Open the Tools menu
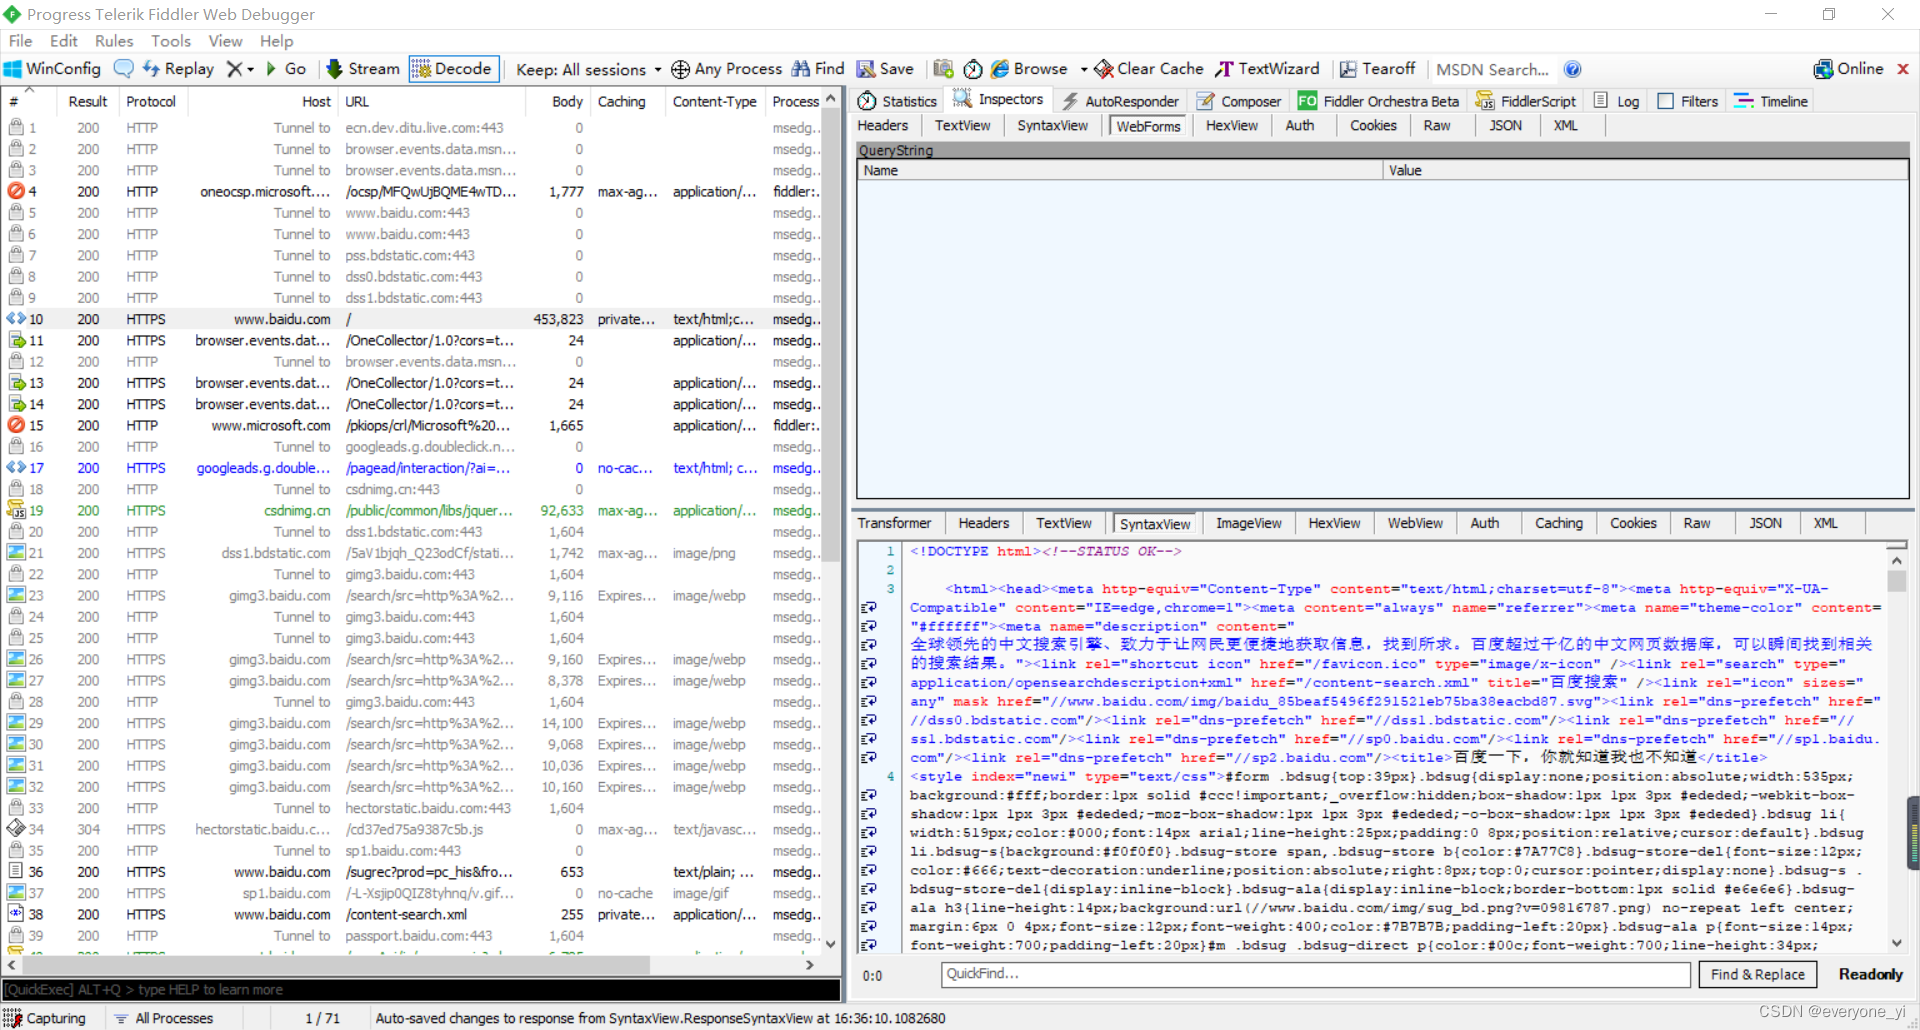 tap(171, 41)
